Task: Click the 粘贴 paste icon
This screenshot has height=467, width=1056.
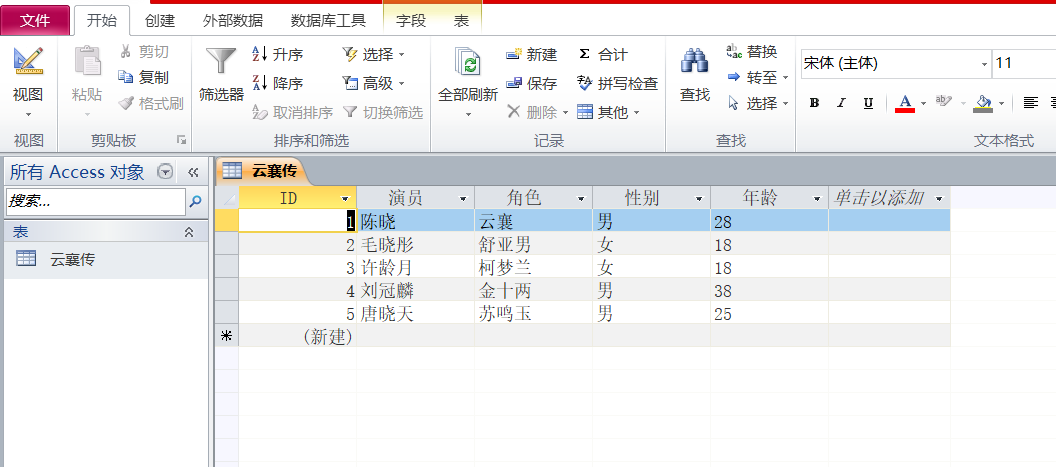Action: pyautogui.click(x=88, y=61)
